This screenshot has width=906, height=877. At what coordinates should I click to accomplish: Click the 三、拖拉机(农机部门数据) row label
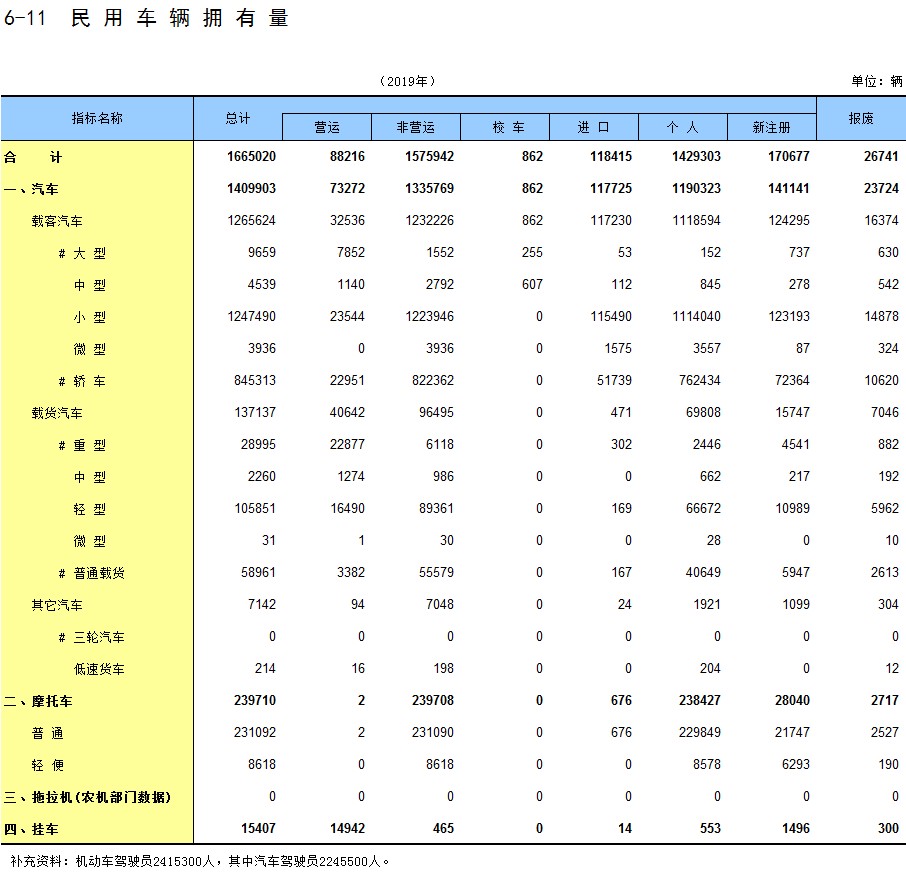(x=87, y=797)
